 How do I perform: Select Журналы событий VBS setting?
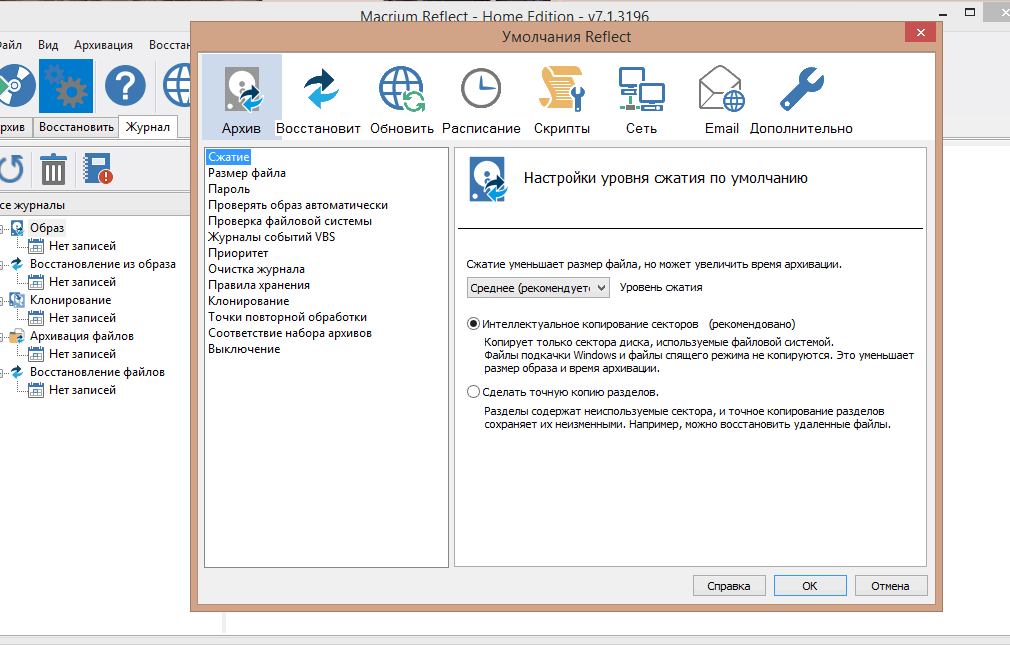[271, 237]
